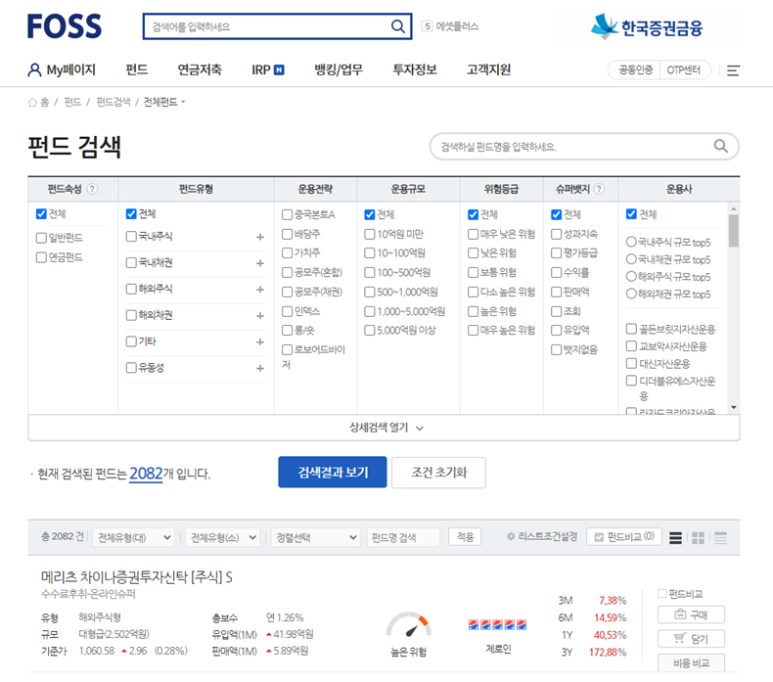
Task: Open the 전체유형(대) dropdown
Action: coord(133,537)
